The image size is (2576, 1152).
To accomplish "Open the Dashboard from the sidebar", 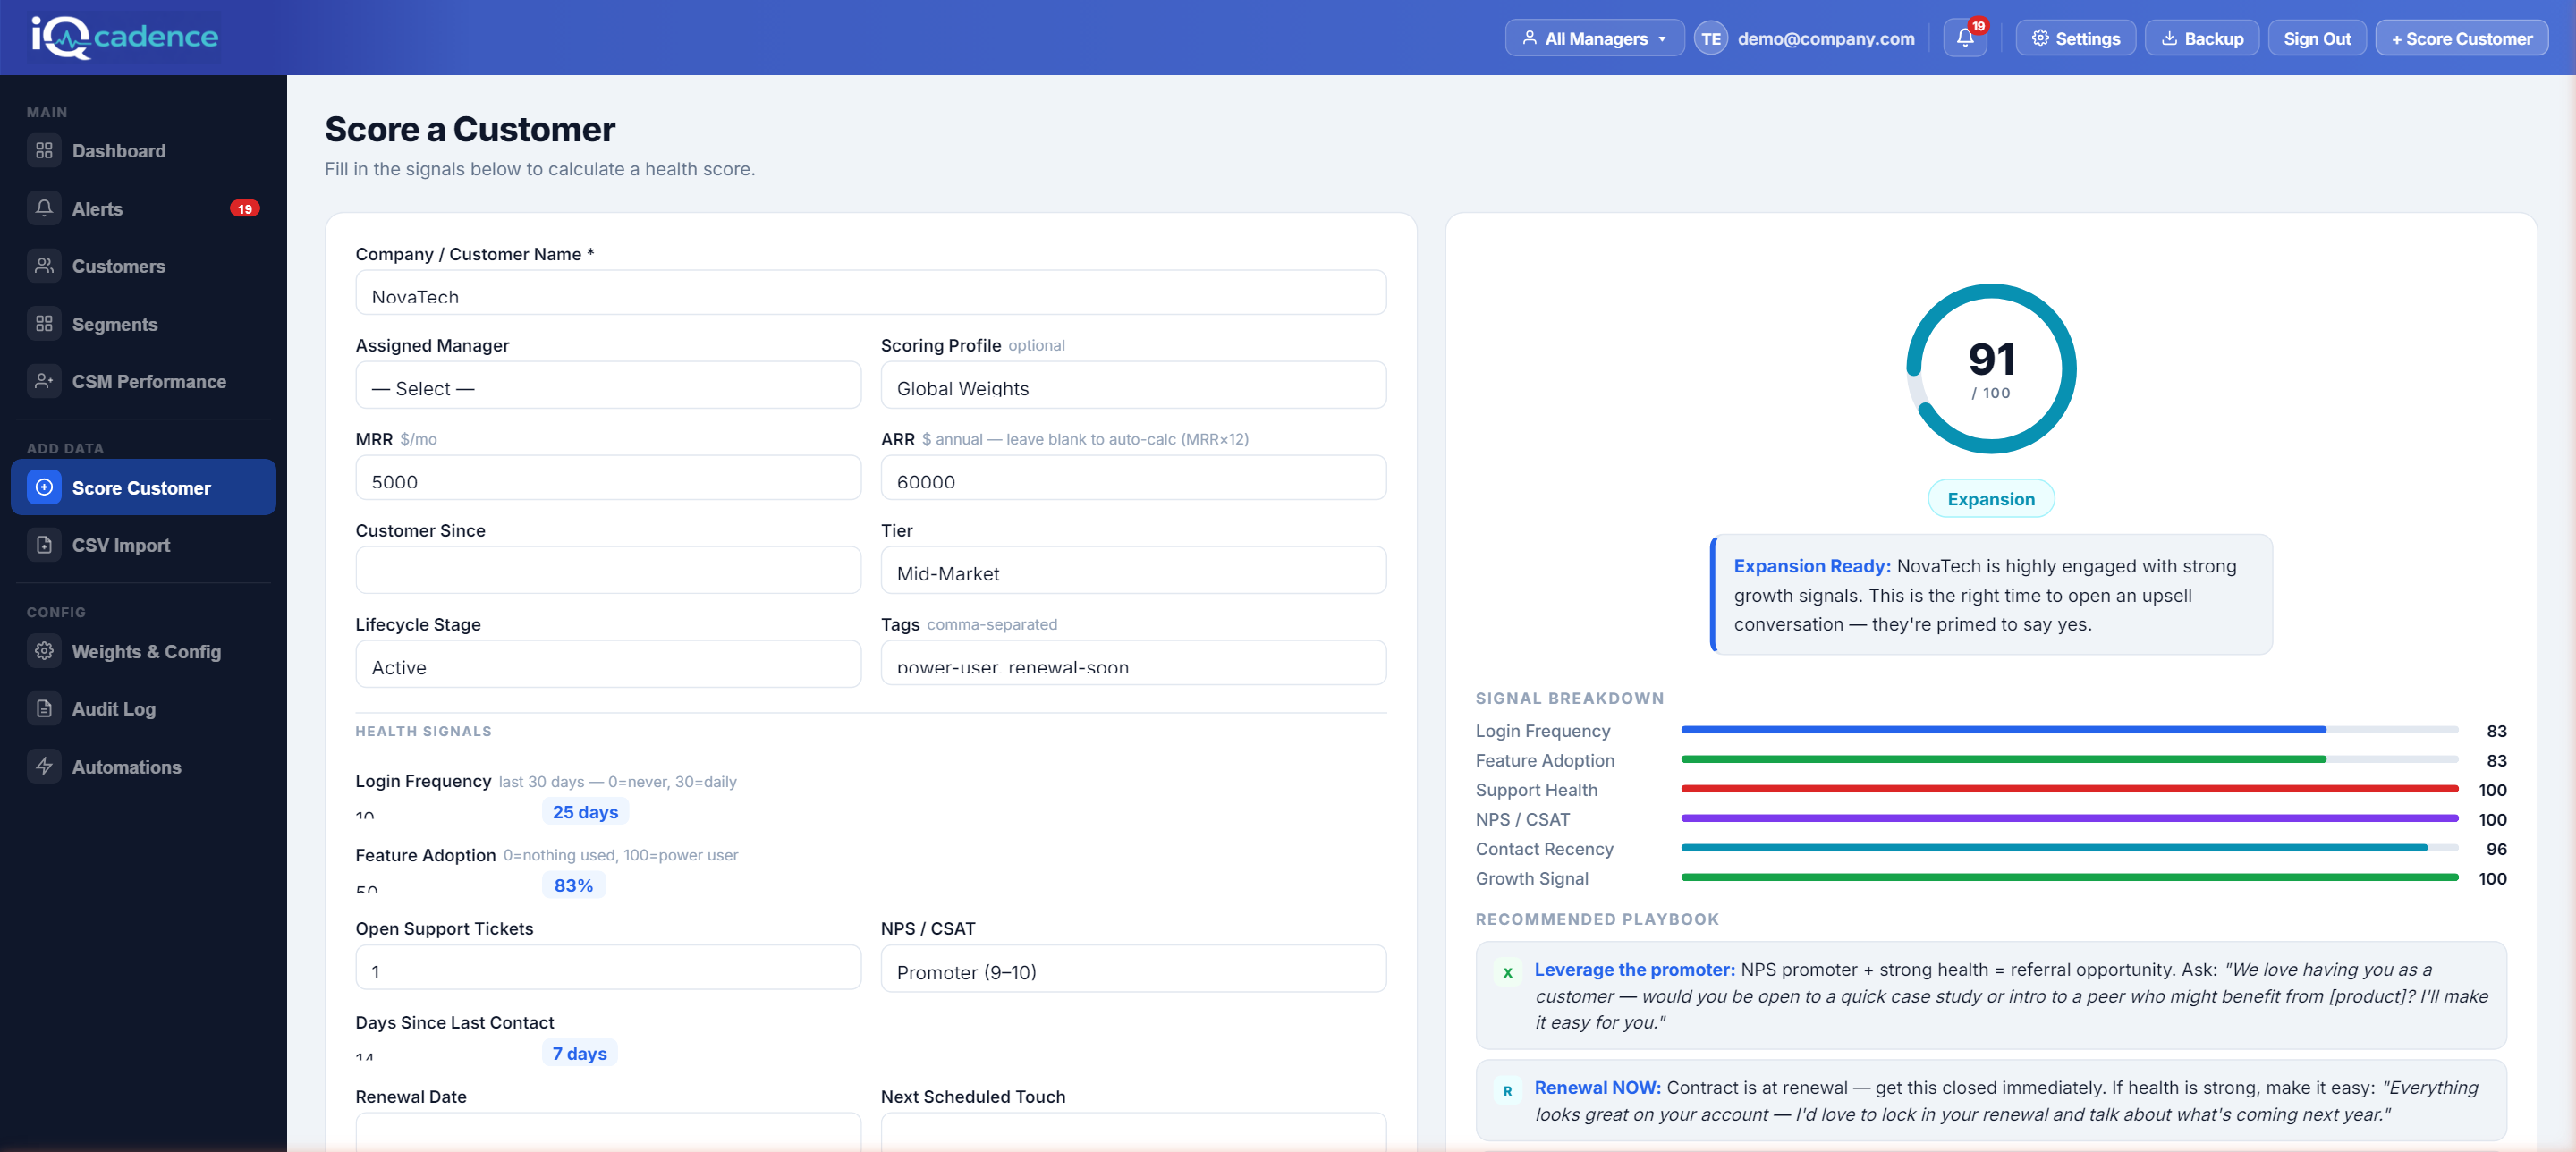I will (x=44, y=150).
